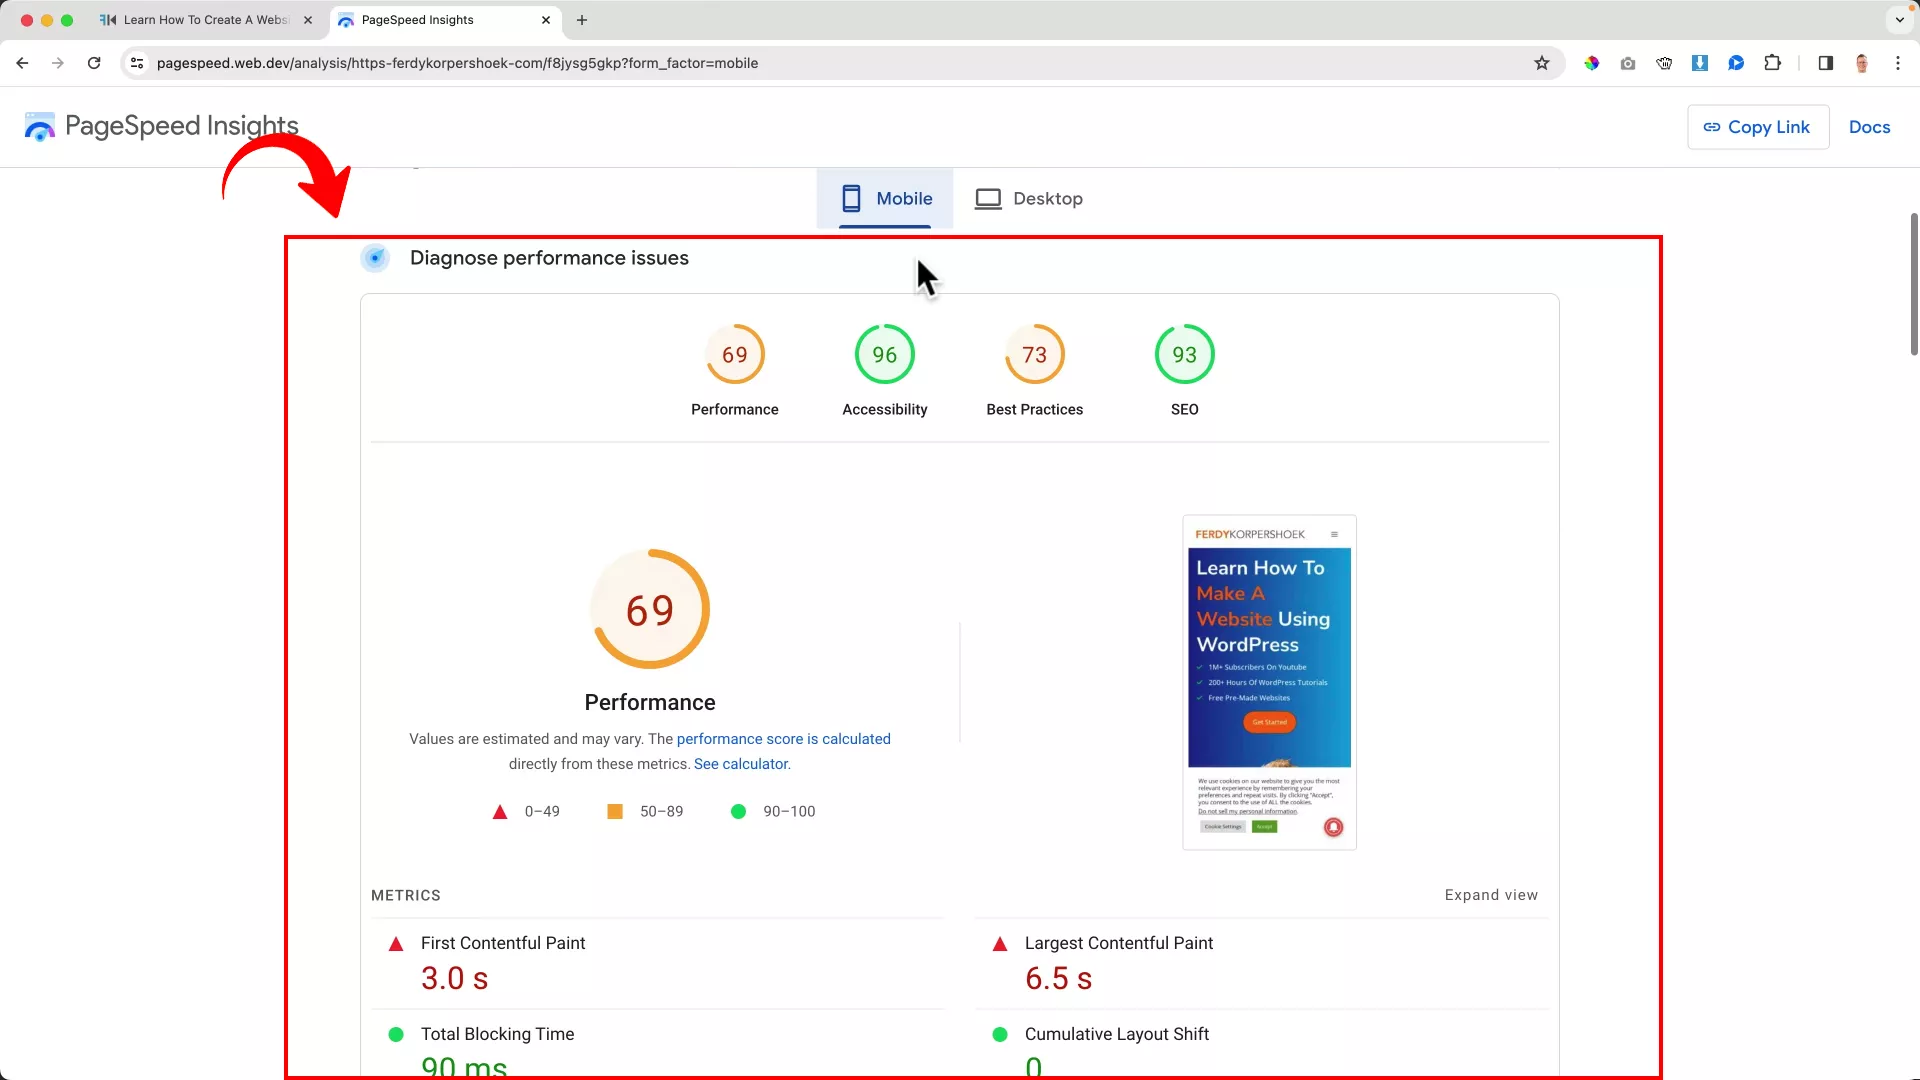Open the Chrome three-dot menu
The width and height of the screenshot is (1920, 1080).
(x=1899, y=62)
